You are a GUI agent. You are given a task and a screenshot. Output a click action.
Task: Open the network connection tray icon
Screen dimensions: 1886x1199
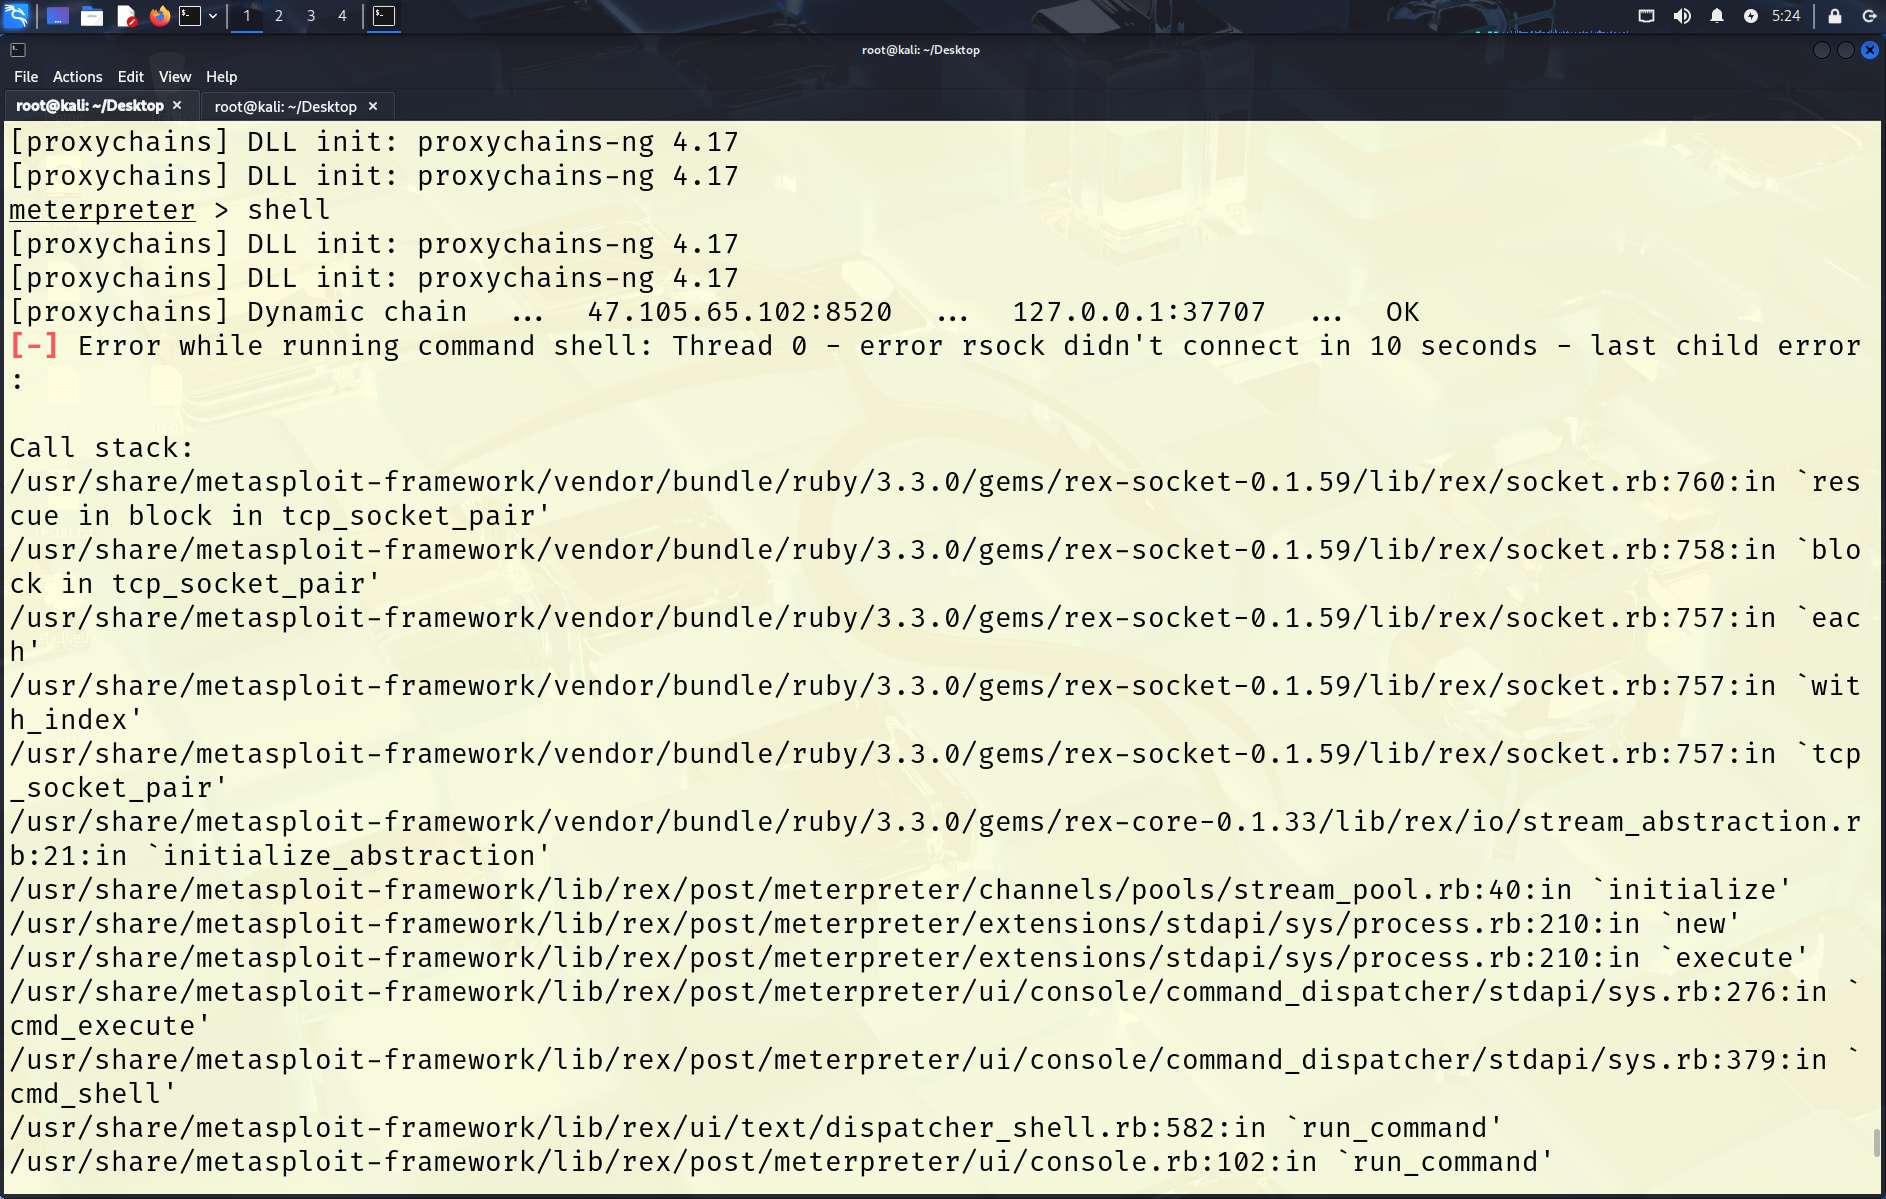1646,16
